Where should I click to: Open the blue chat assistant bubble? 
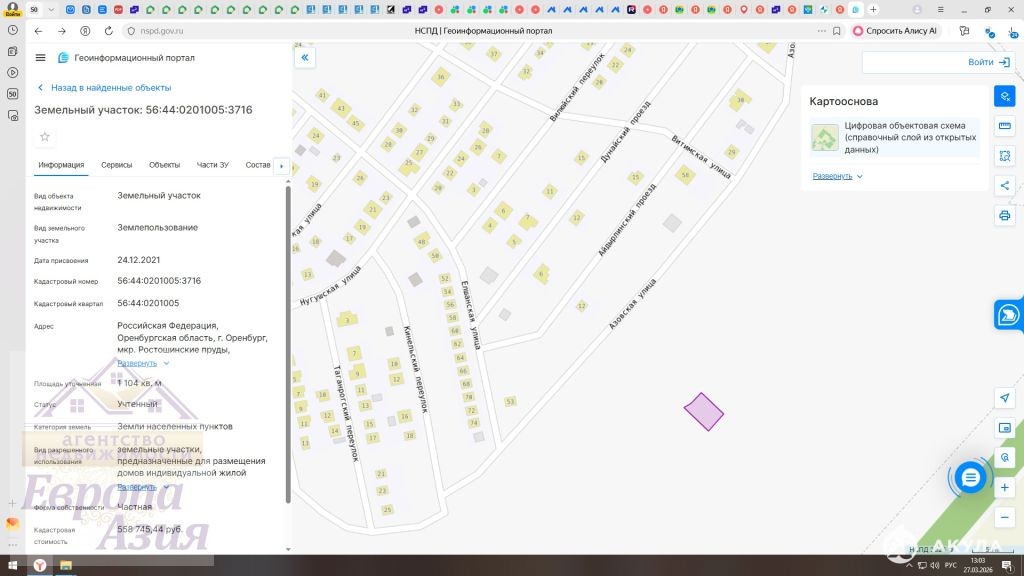[x=970, y=478]
